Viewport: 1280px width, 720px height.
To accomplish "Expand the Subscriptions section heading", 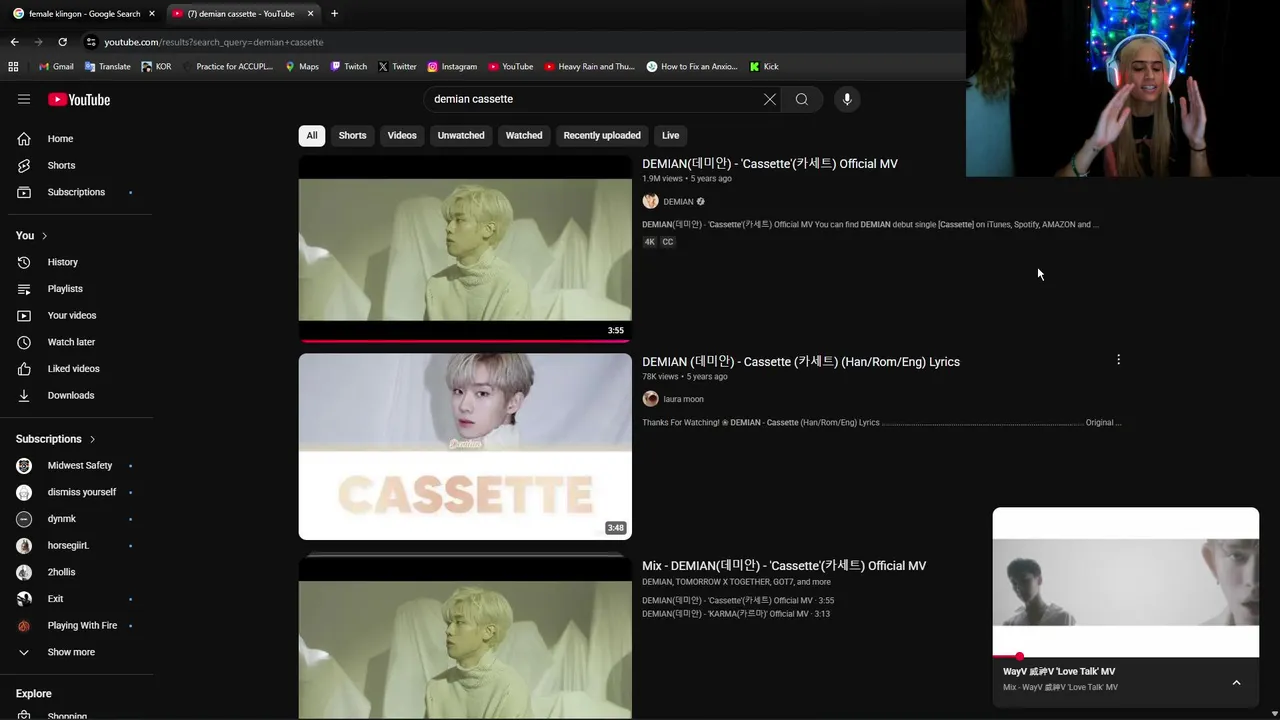I will click(56, 439).
